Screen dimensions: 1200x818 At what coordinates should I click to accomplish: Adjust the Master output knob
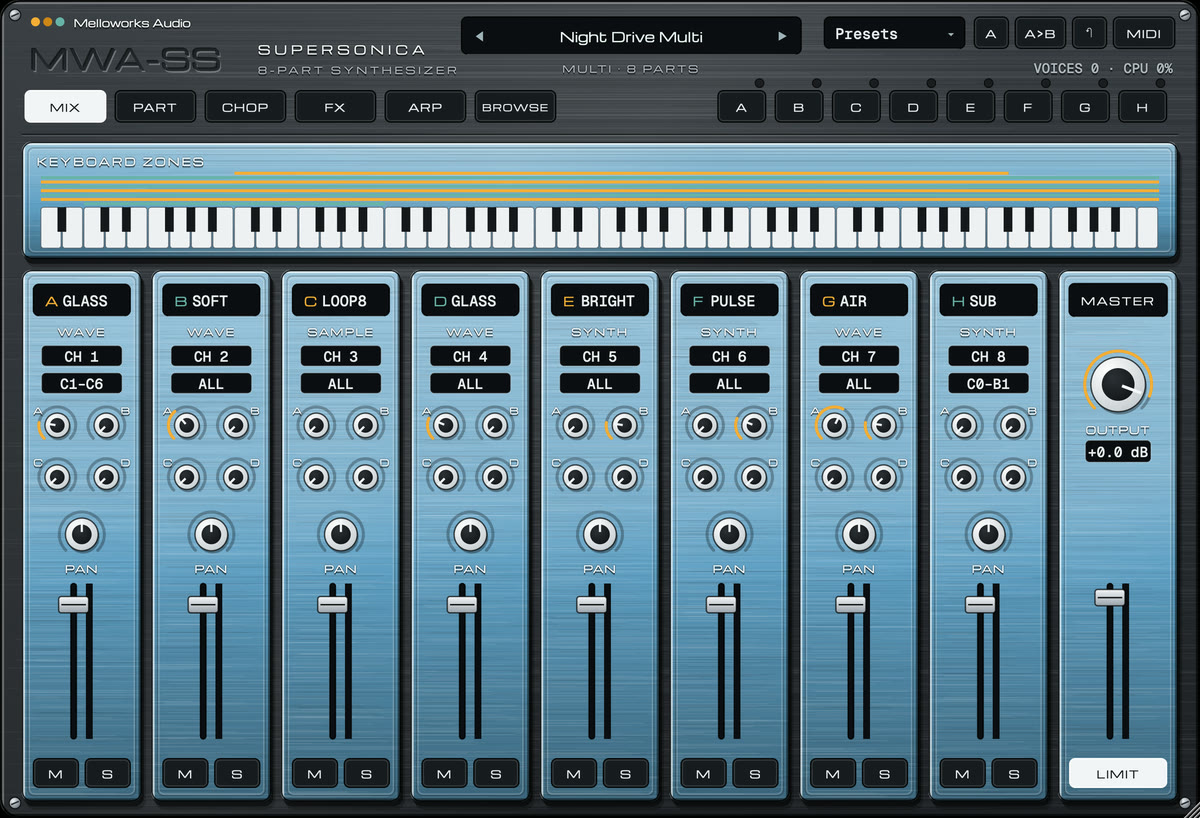(x=1117, y=386)
